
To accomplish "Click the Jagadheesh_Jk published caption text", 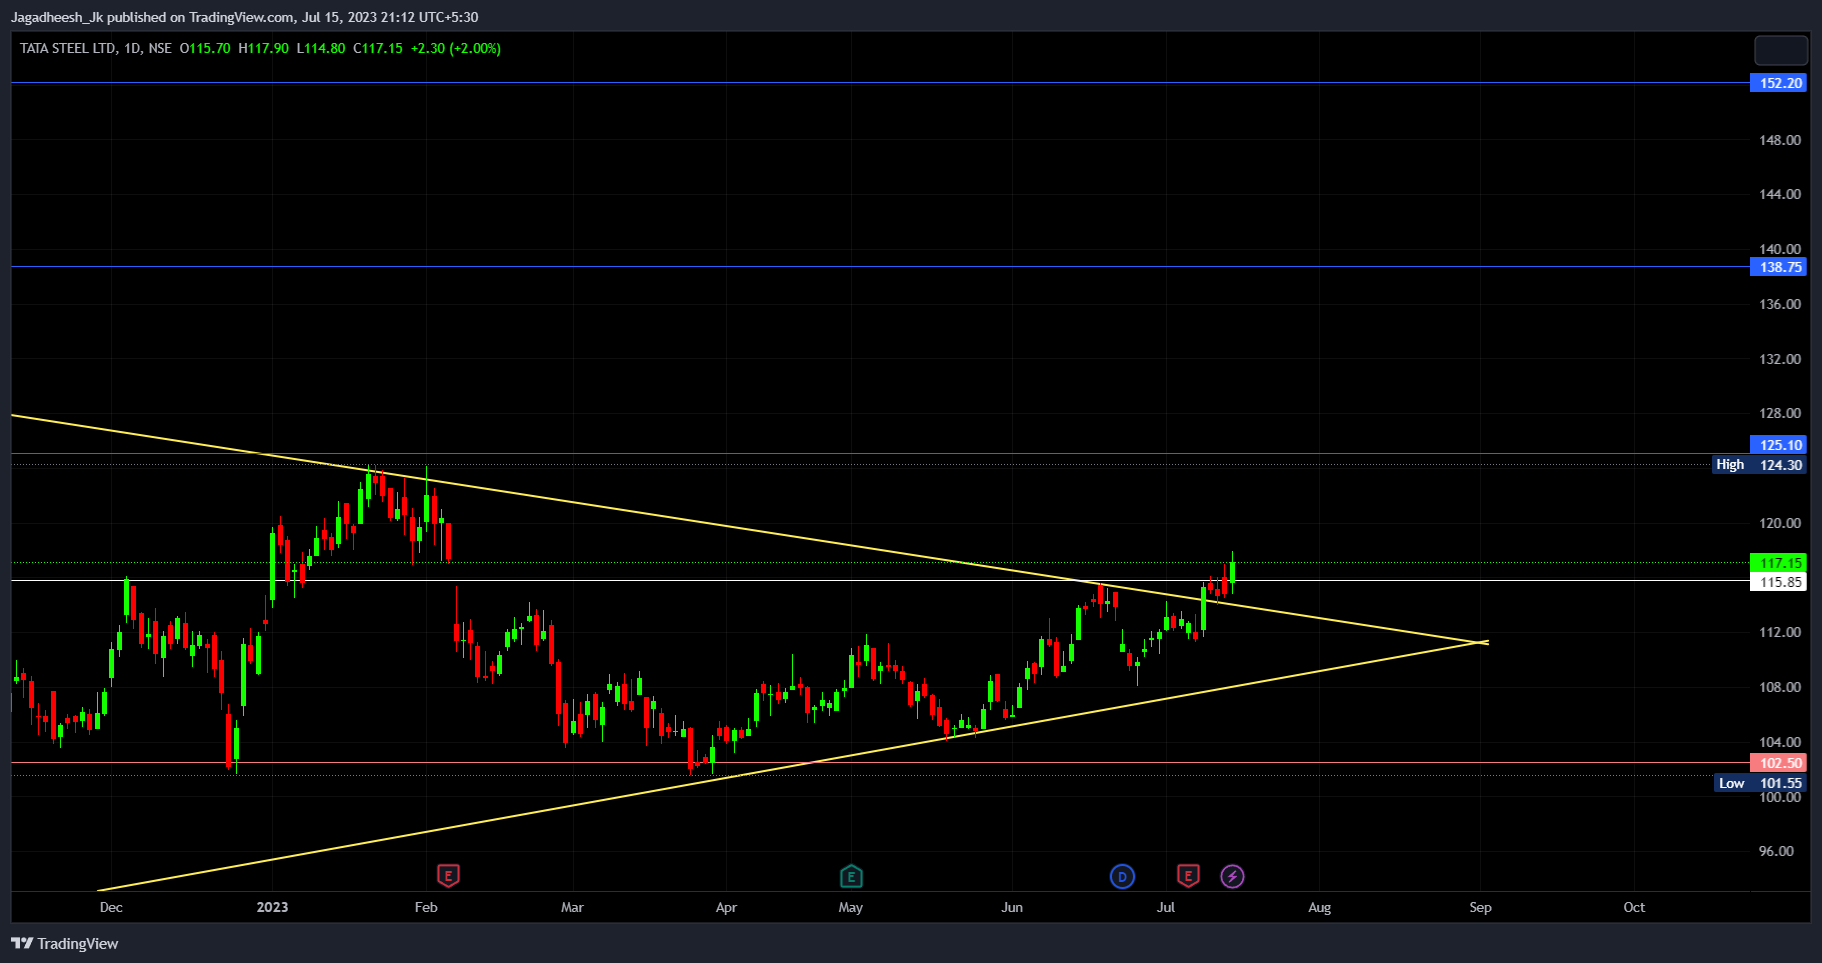I will 244,17.
